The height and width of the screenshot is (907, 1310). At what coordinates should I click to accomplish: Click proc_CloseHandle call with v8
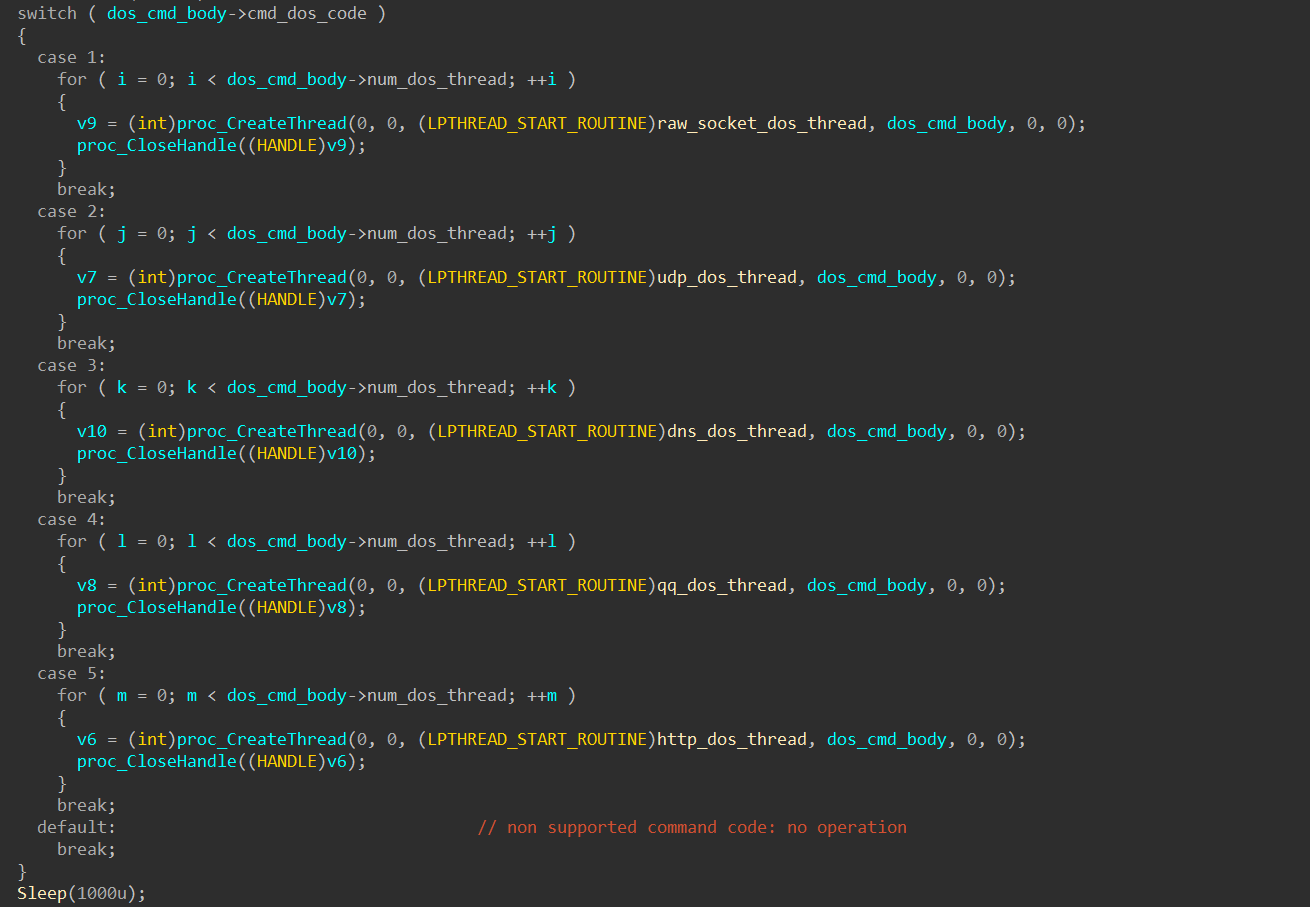coord(221,607)
